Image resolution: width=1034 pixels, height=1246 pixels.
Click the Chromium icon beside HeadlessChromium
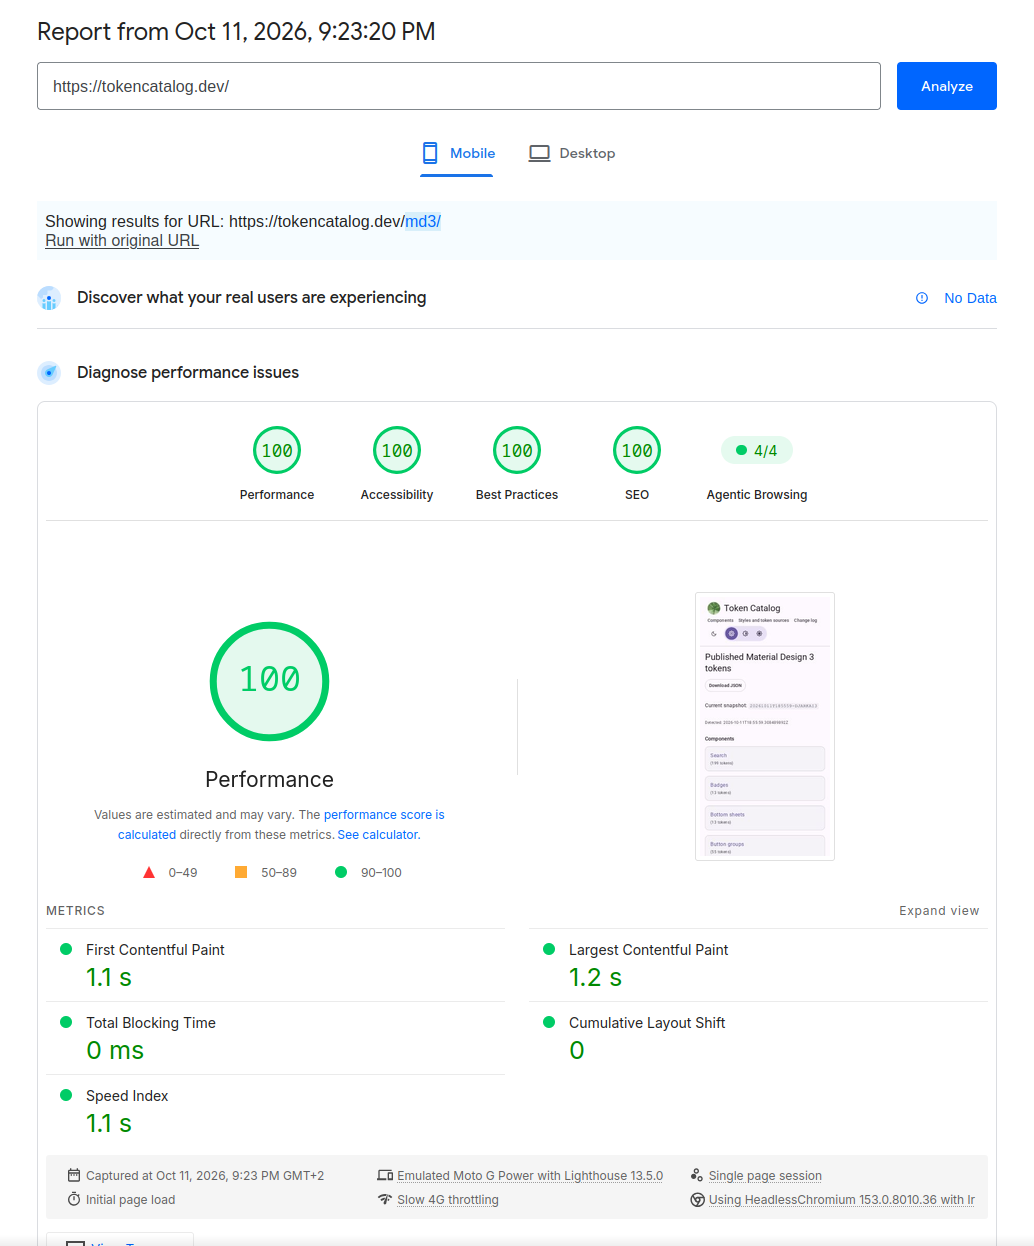point(697,1199)
